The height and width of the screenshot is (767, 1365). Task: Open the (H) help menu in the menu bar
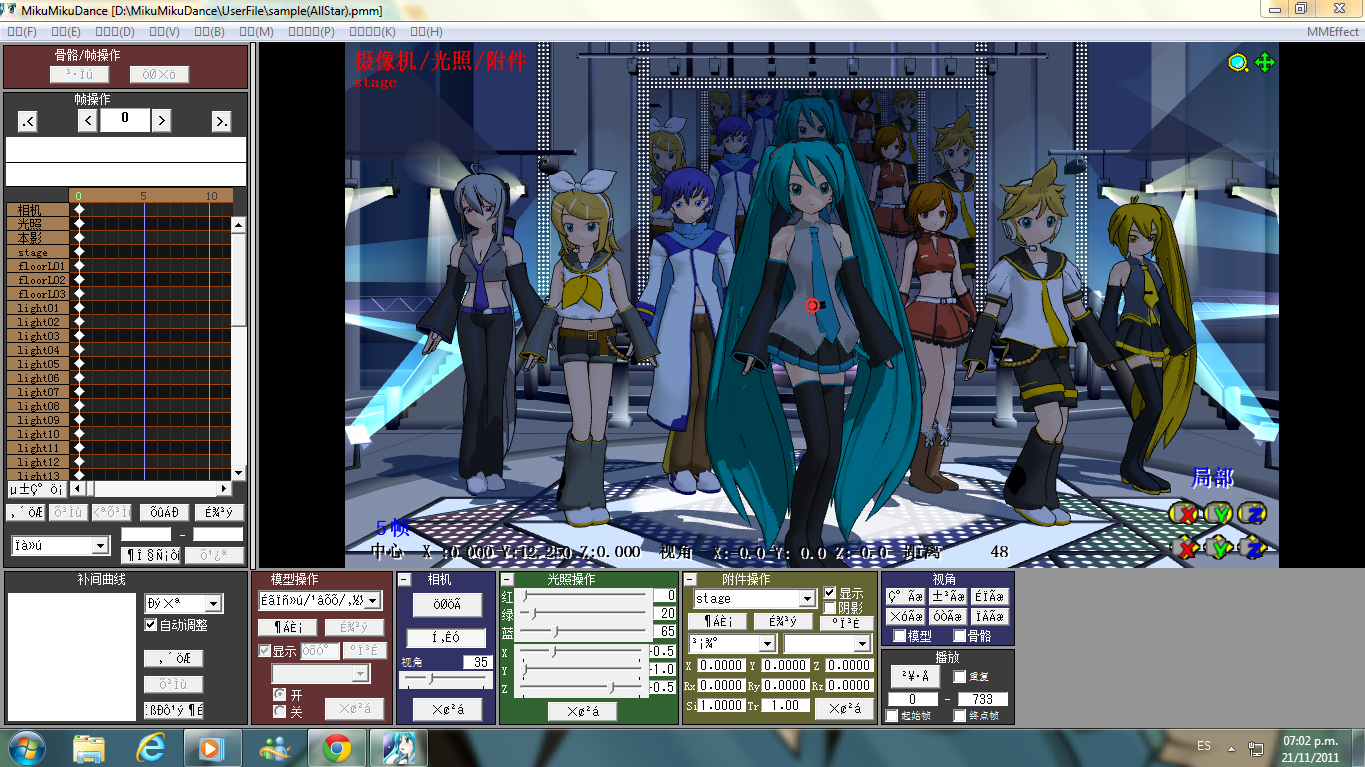[426, 32]
